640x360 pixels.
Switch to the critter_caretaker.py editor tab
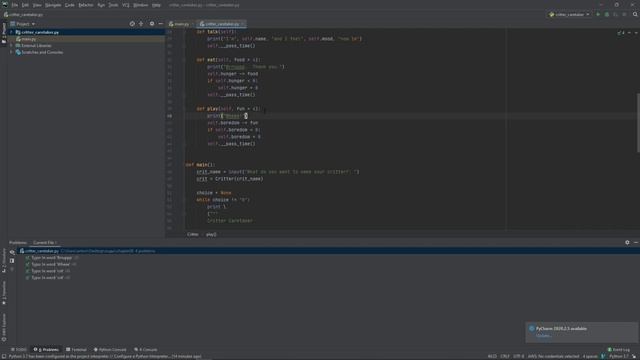coord(222,24)
